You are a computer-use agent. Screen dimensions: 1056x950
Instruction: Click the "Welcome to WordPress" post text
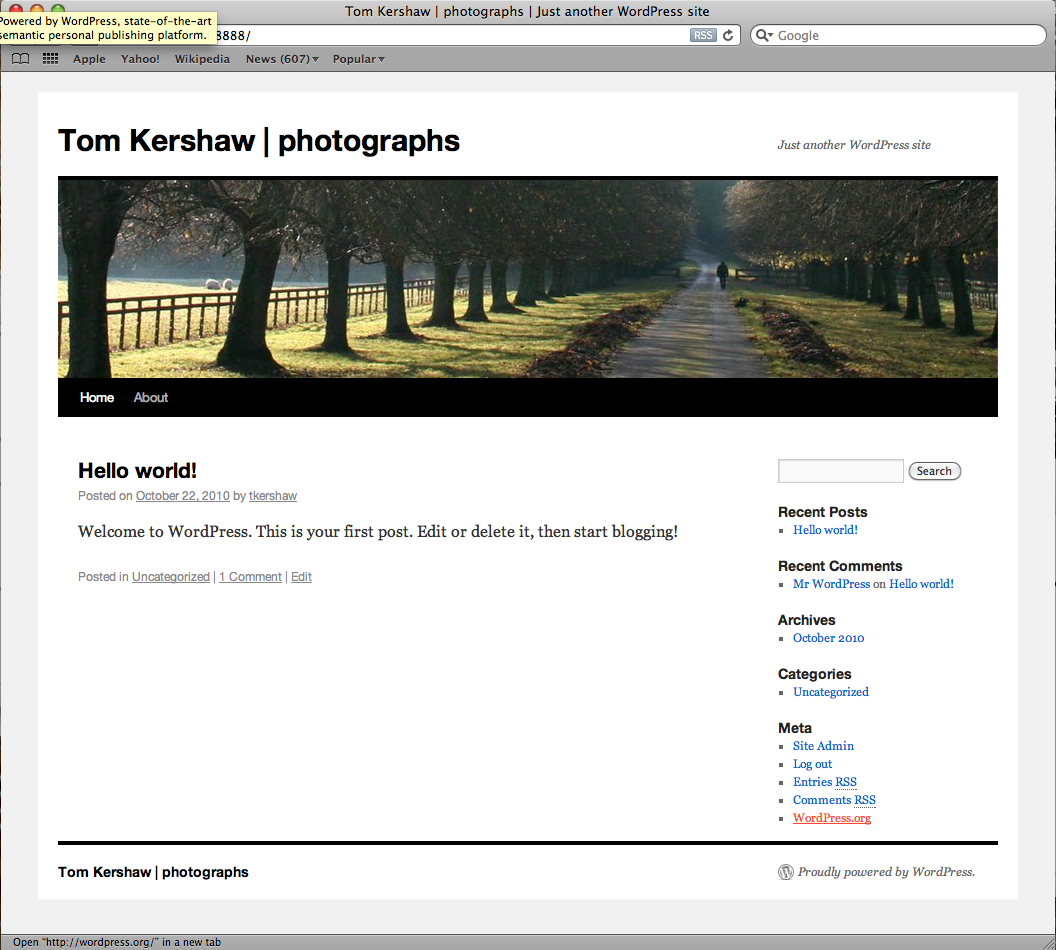(378, 532)
